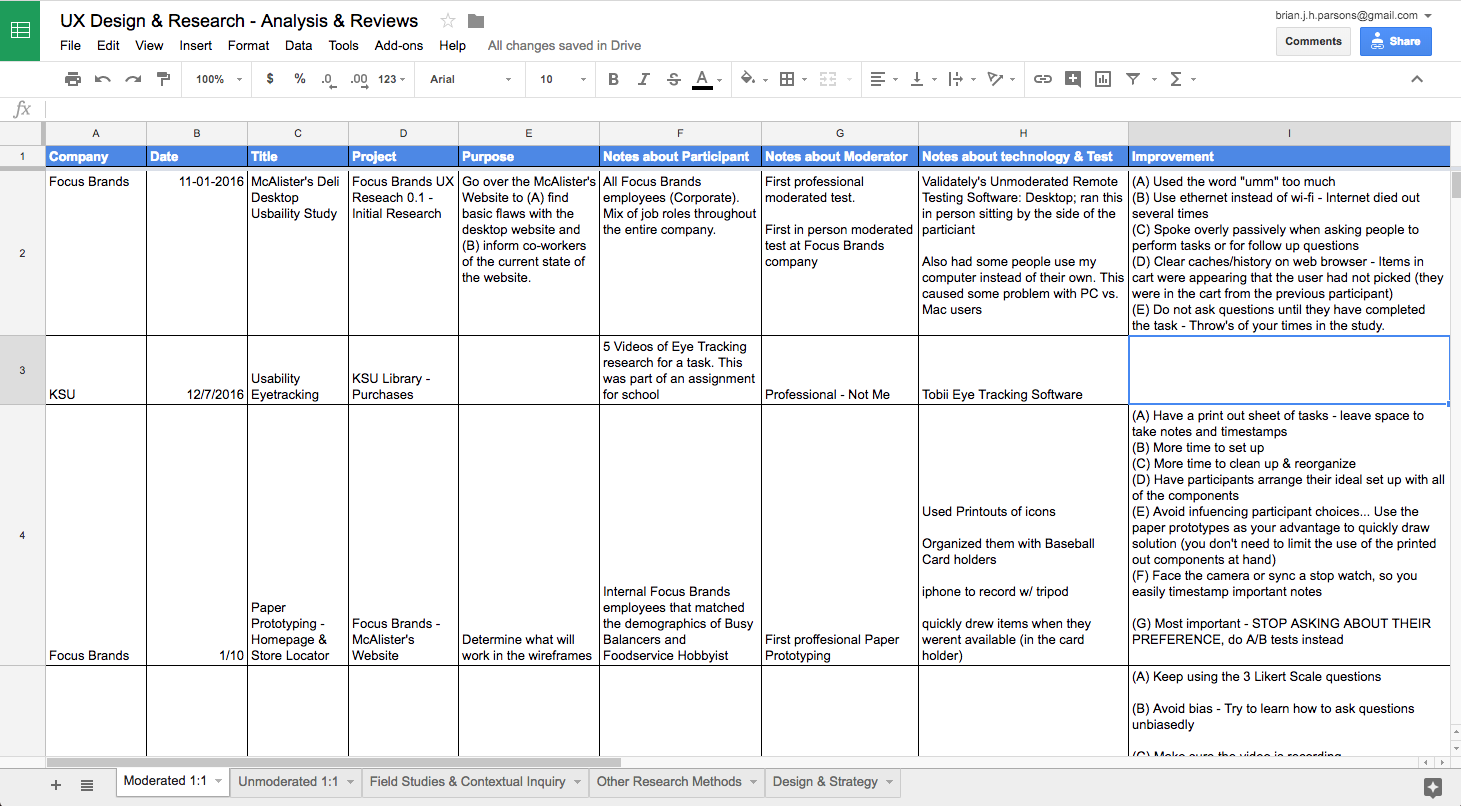
Task: Select the paint format tool
Action: pos(163,79)
